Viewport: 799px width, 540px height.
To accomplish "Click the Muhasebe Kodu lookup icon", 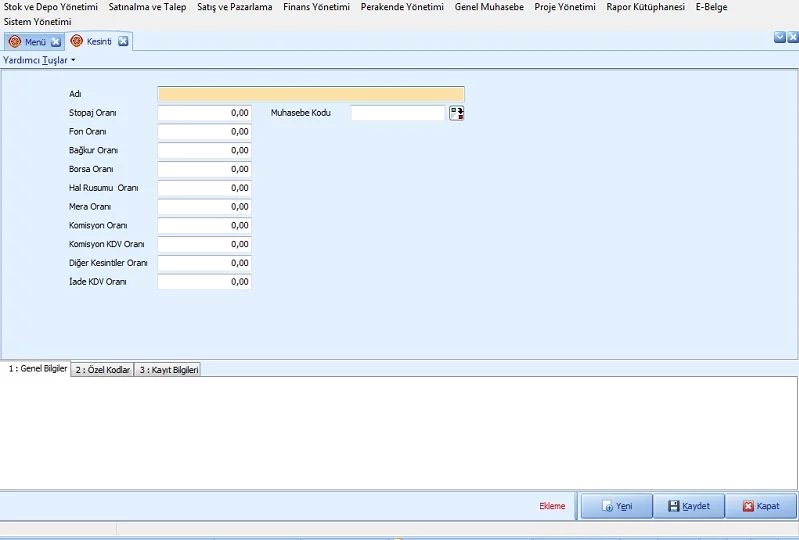I will tap(456, 113).
